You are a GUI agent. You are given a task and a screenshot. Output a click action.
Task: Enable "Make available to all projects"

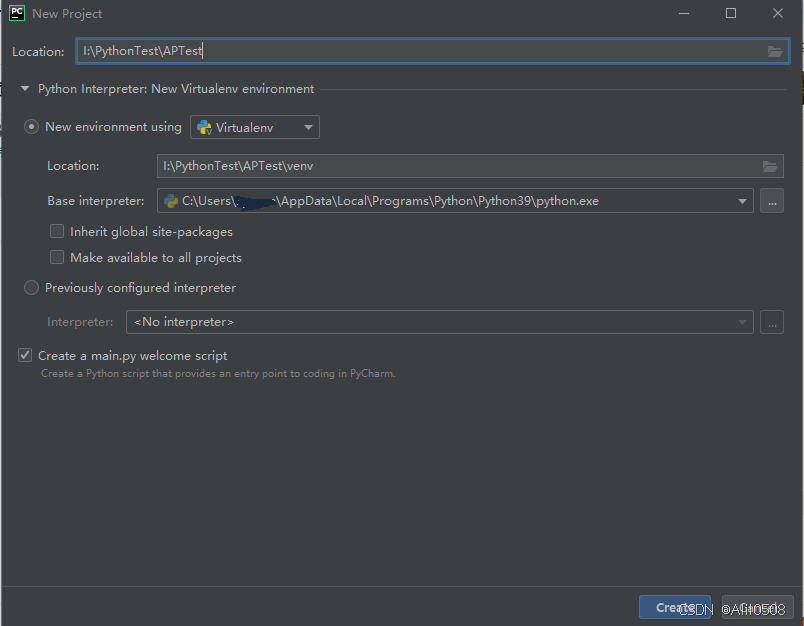click(x=57, y=257)
